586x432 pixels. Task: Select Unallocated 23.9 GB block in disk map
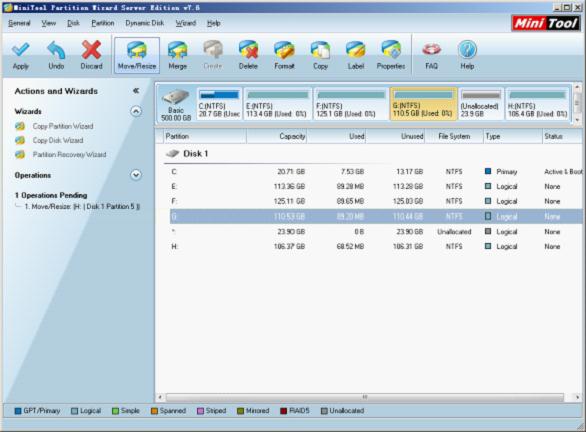[481, 104]
